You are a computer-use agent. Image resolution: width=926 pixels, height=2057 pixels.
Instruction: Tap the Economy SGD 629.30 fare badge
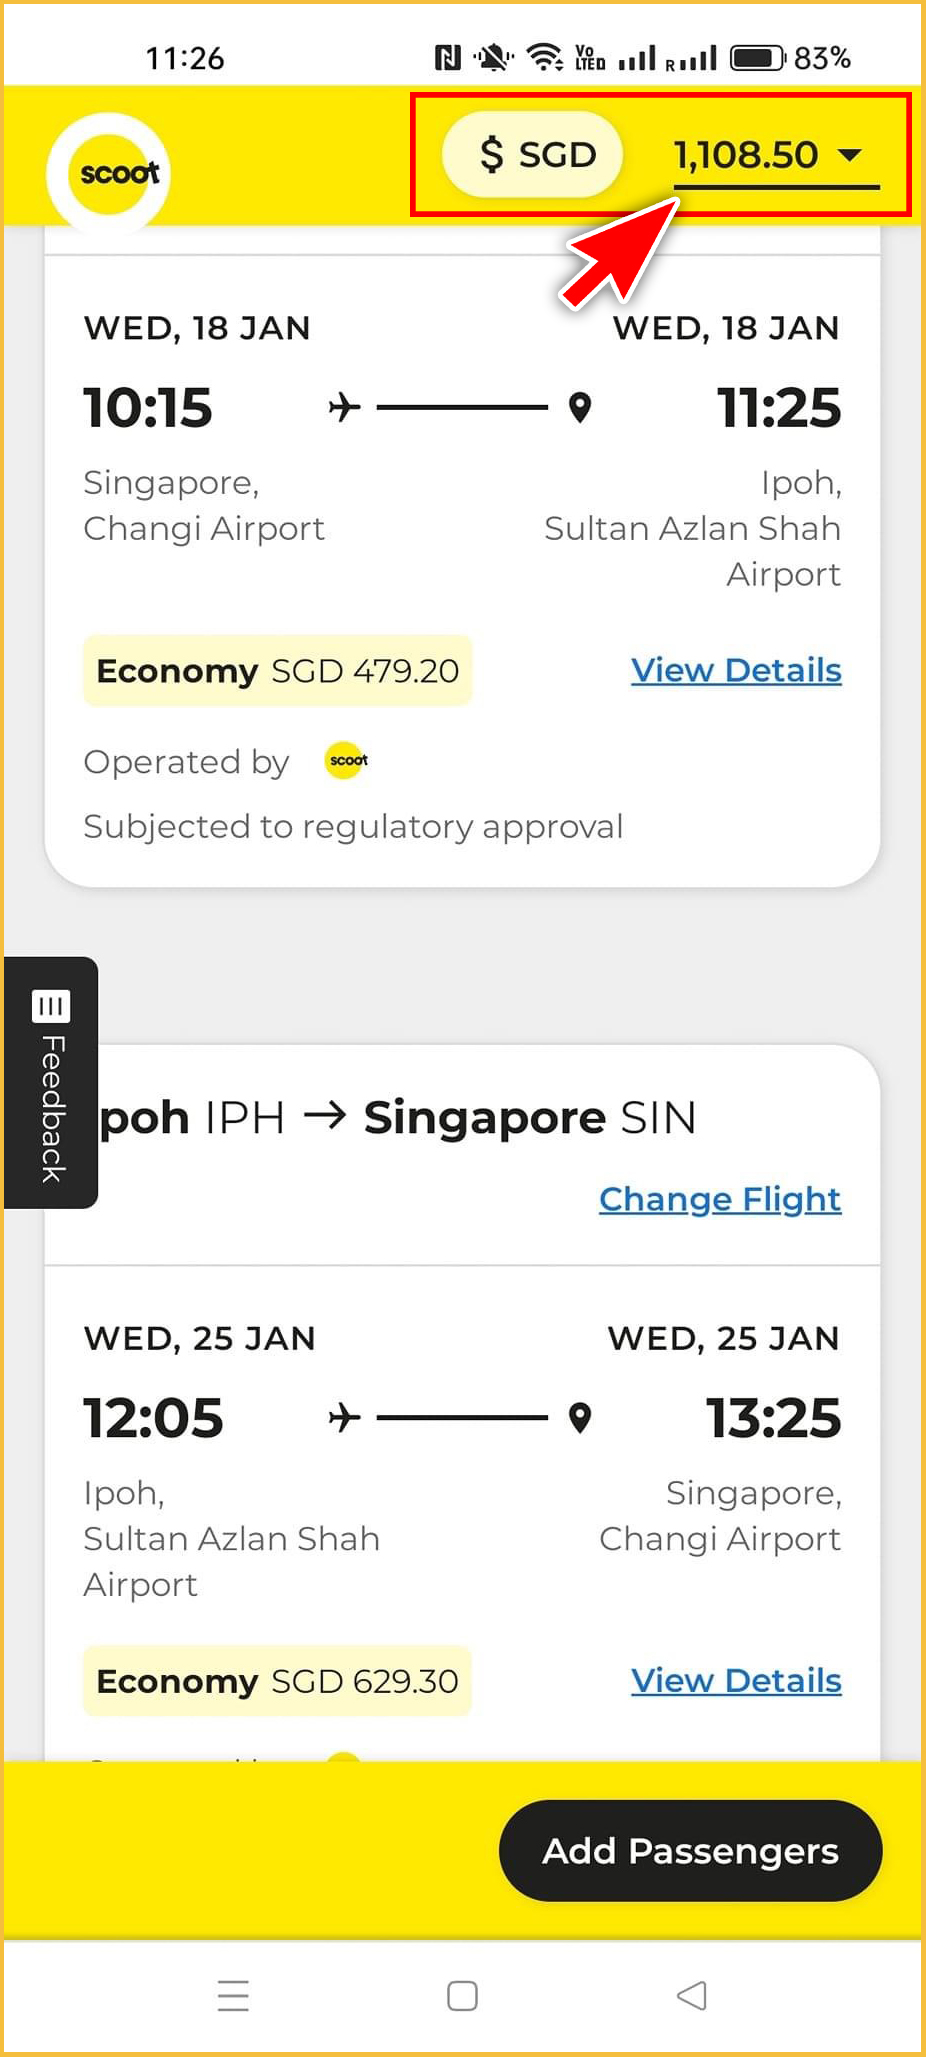(x=277, y=1681)
